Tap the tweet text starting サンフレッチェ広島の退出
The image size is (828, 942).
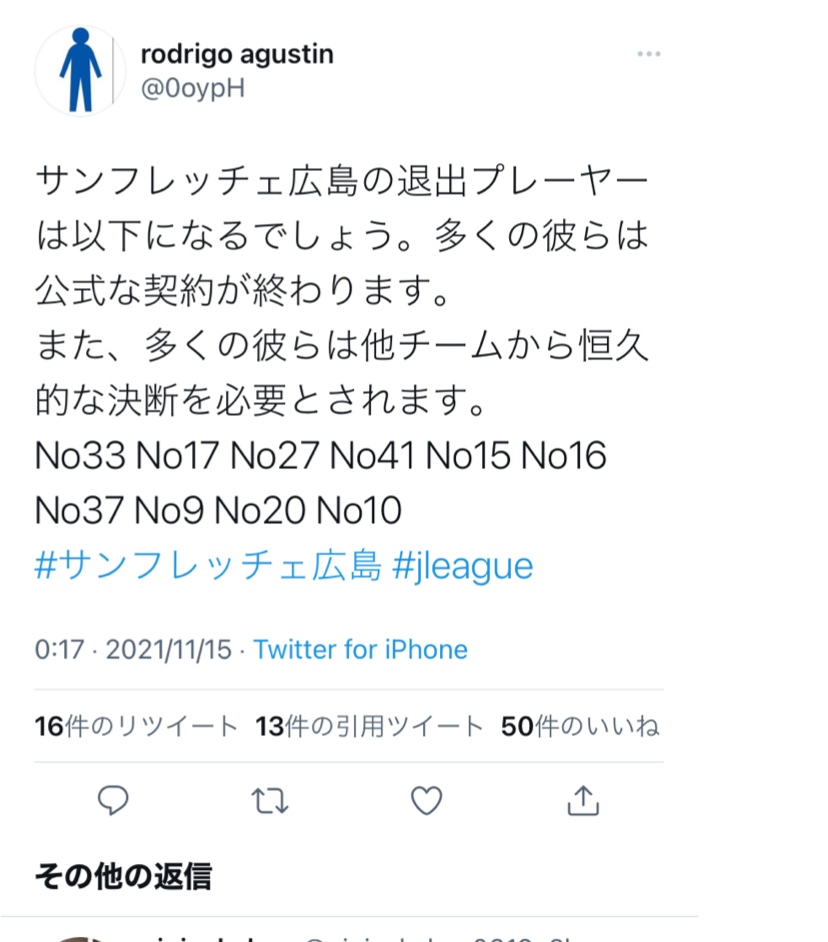[x=342, y=290]
